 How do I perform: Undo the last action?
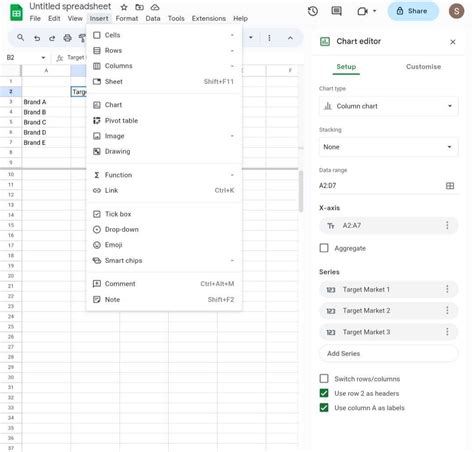tap(37, 38)
